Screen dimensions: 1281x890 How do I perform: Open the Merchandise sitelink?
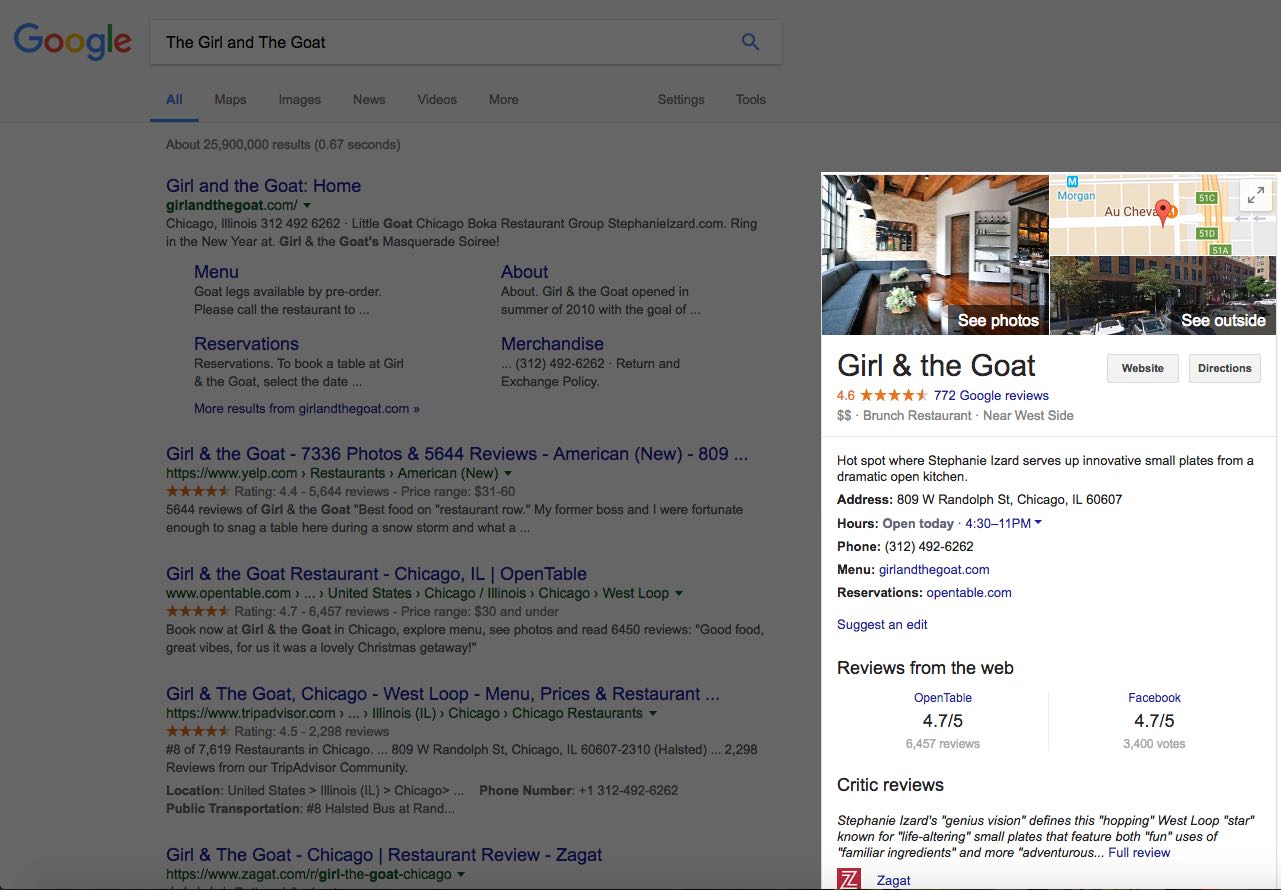pyautogui.click(x=552, y=343)
